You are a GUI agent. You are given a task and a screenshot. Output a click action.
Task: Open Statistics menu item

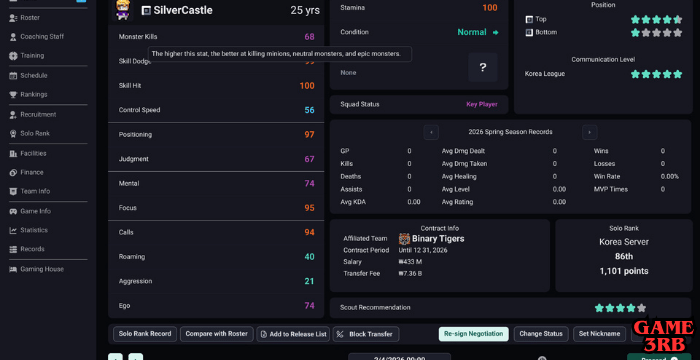coord(34,230)
